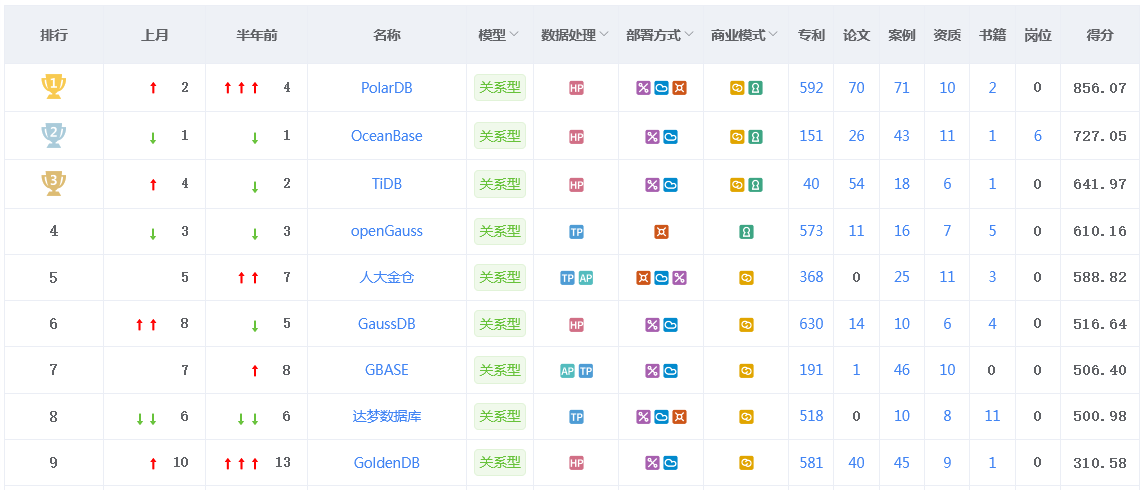Click the silver second-place trophy icon
Viewport: 1144px width, 490px height.
coord(53,136)
